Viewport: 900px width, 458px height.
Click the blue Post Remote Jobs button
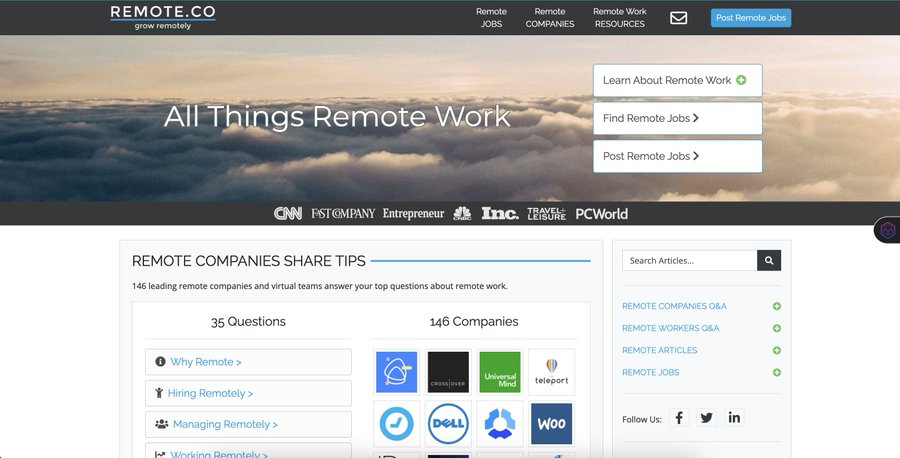pyautogui.click(x=751, y=18)
